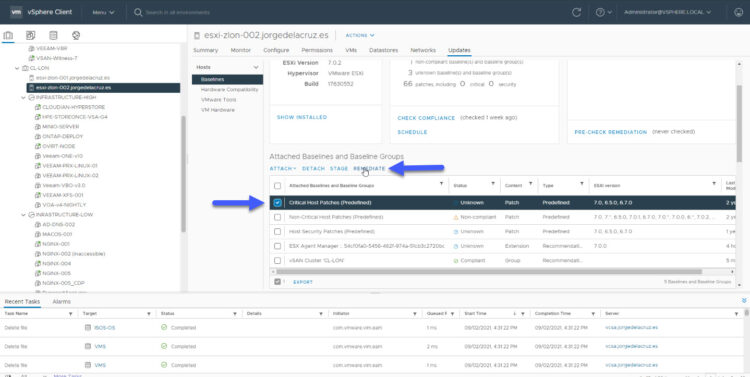Check the vSAN Cluster 'CL-LON' checkbox
This screenshot has height=377, width=750.
click(x=277, y=261)
